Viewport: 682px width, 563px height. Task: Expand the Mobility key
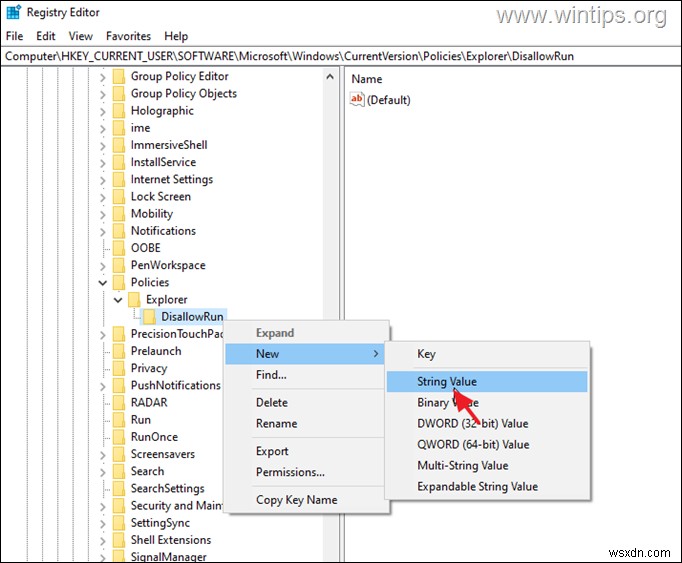coord(103,214)
